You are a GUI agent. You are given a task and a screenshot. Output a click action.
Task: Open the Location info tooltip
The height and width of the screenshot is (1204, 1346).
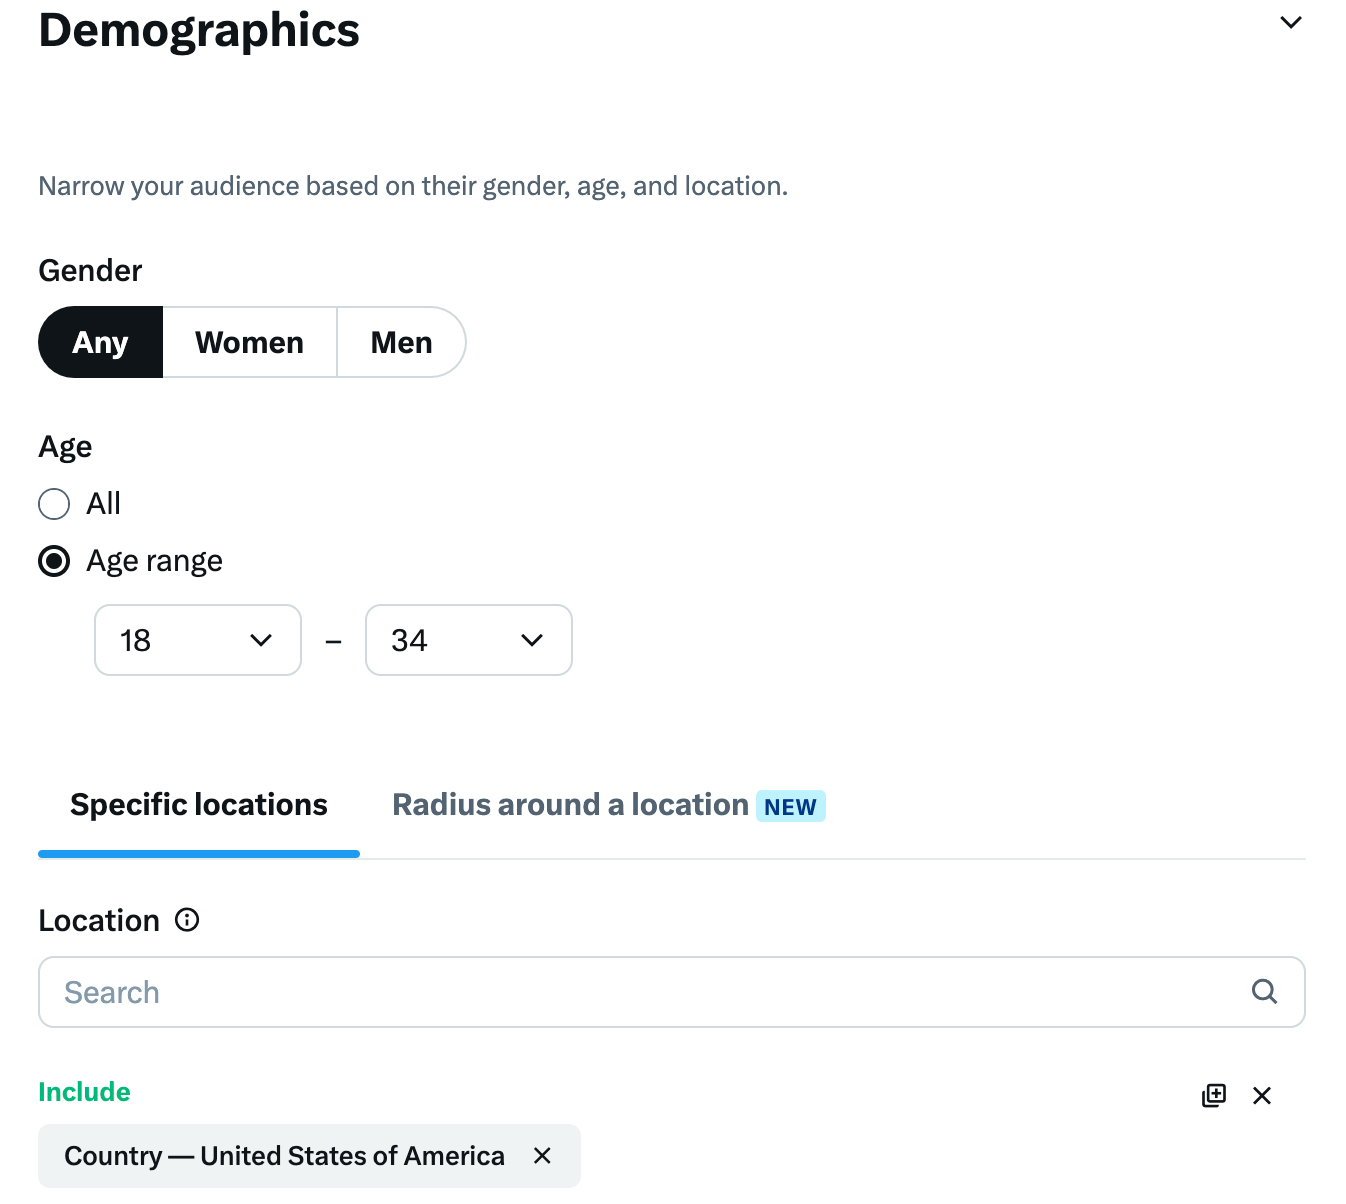[x=187, y=920]
